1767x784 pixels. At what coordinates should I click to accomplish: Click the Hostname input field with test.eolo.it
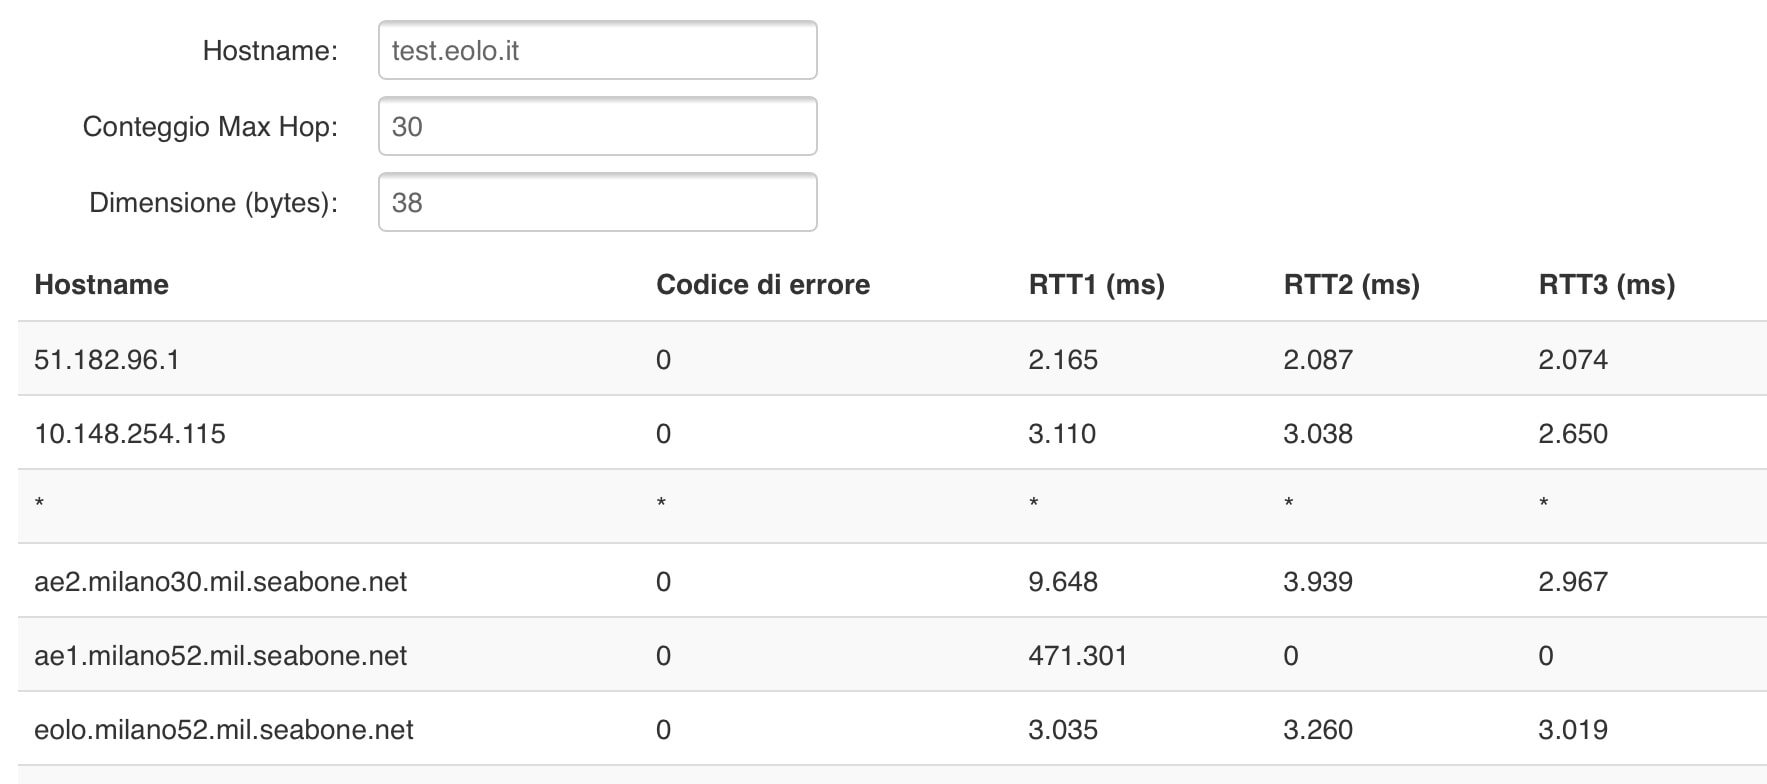pyautogui.click(x=597, y=51)
